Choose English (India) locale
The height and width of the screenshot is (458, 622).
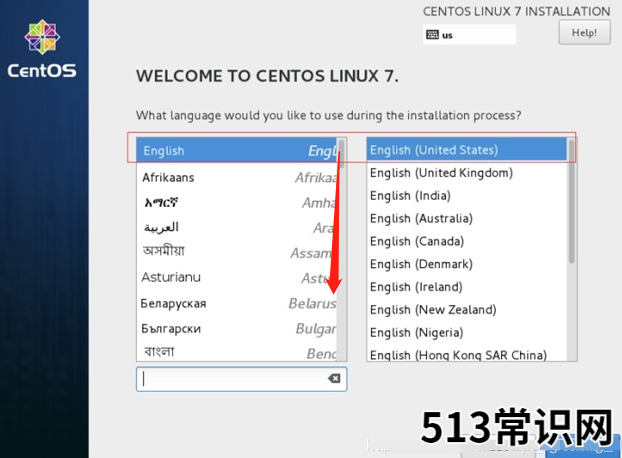click(x=467, y=195)
